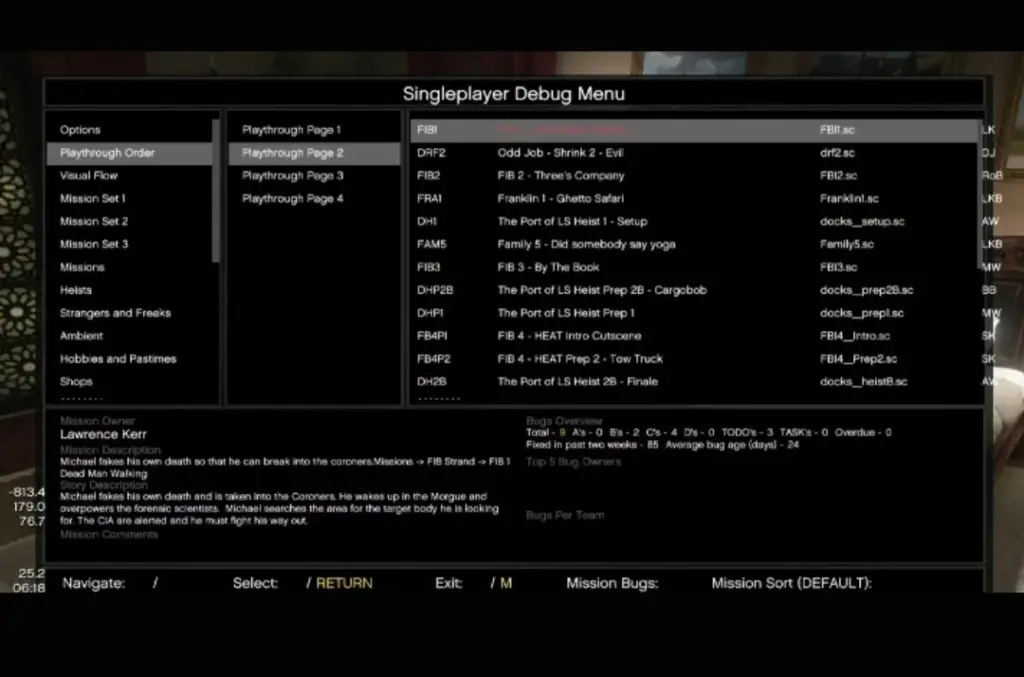Click the Story Description label
This screenshot has height=677, width=1024.
(104, 485)
